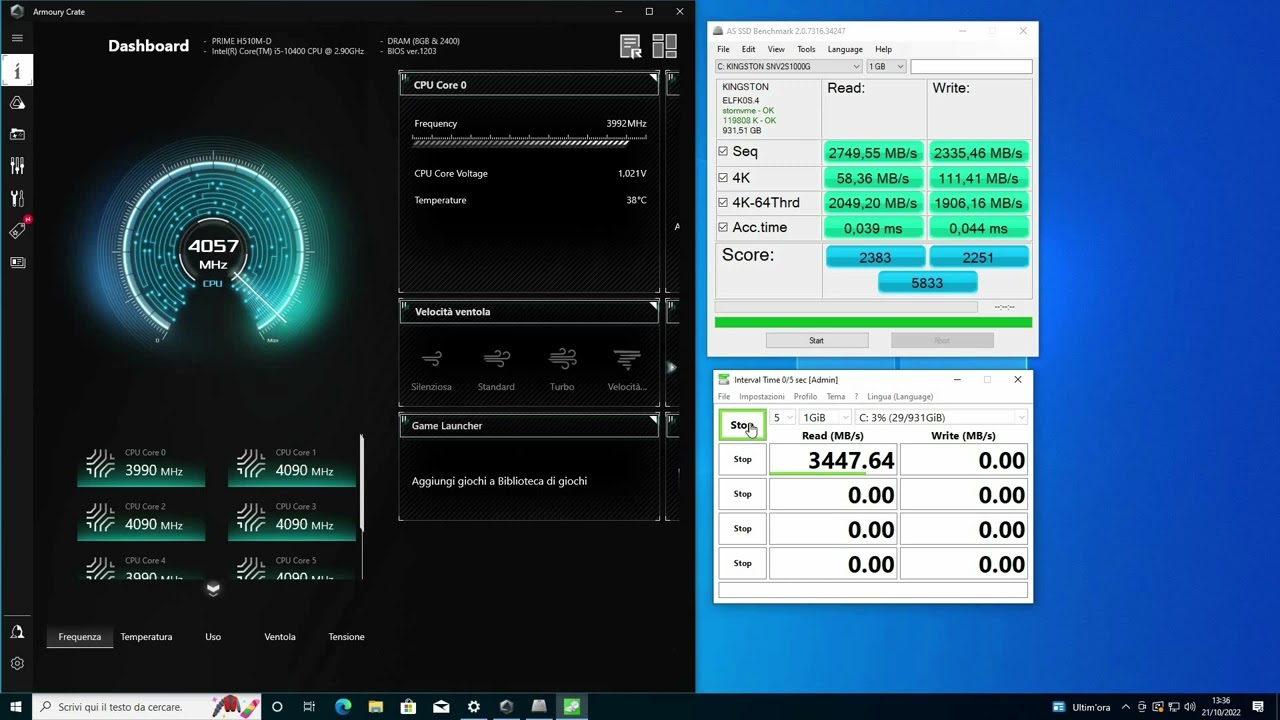Open the Lingua (Language) menu
1280x720 pixels.
pos(900,397)
